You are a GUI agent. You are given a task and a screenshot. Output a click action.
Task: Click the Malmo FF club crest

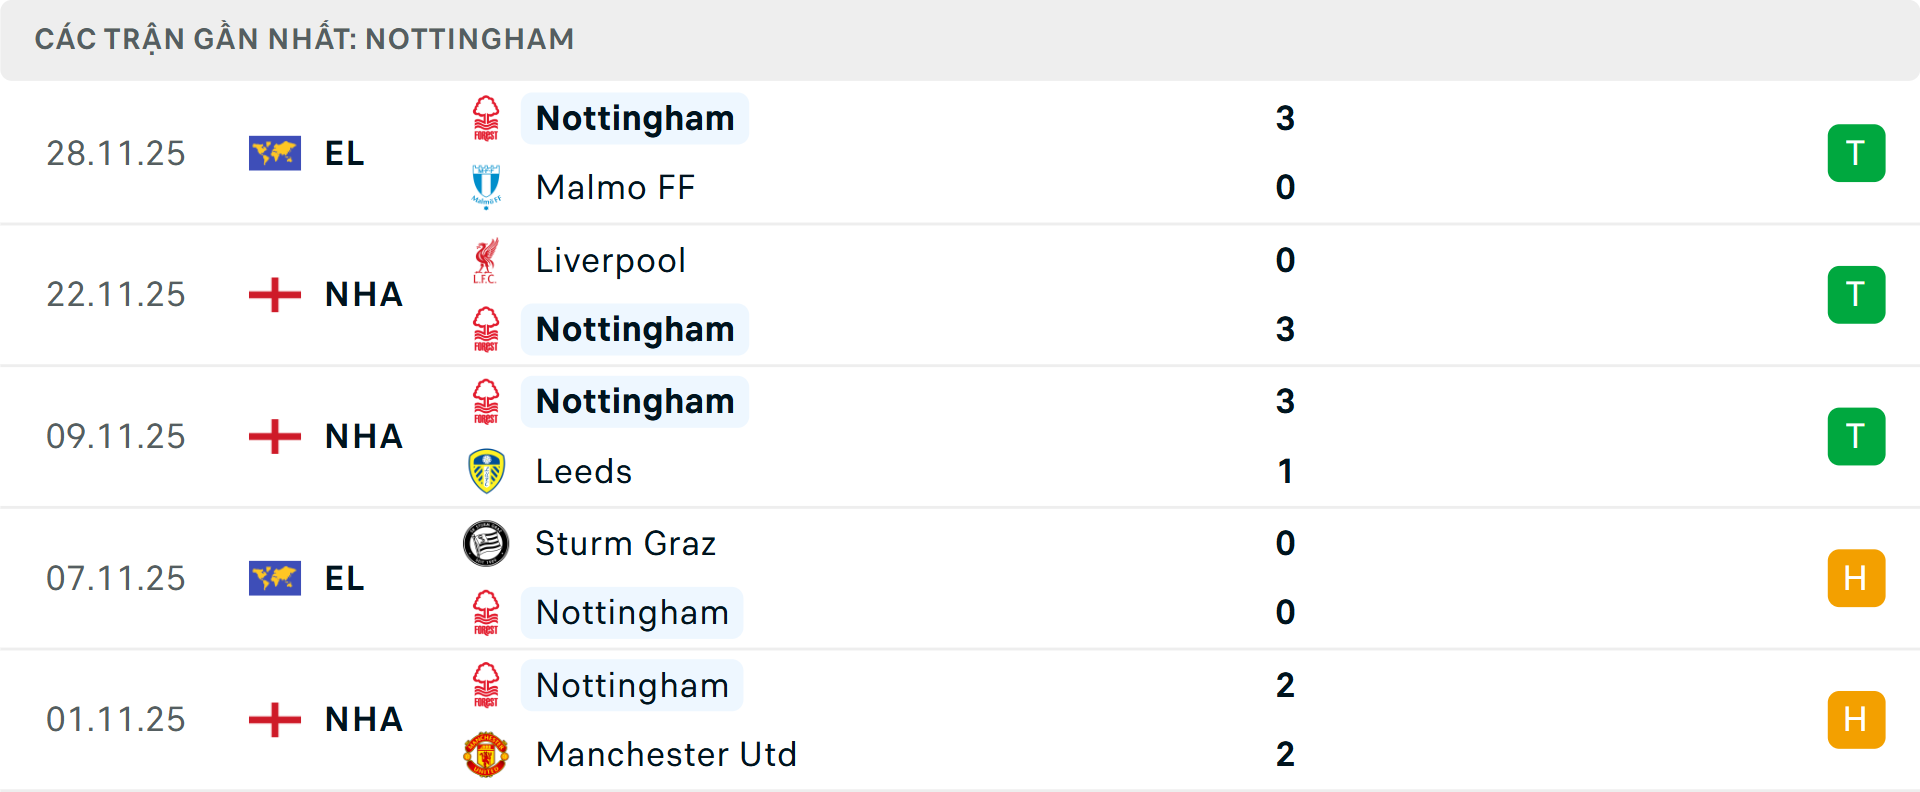pyautogui.click(x=486, y=187)
